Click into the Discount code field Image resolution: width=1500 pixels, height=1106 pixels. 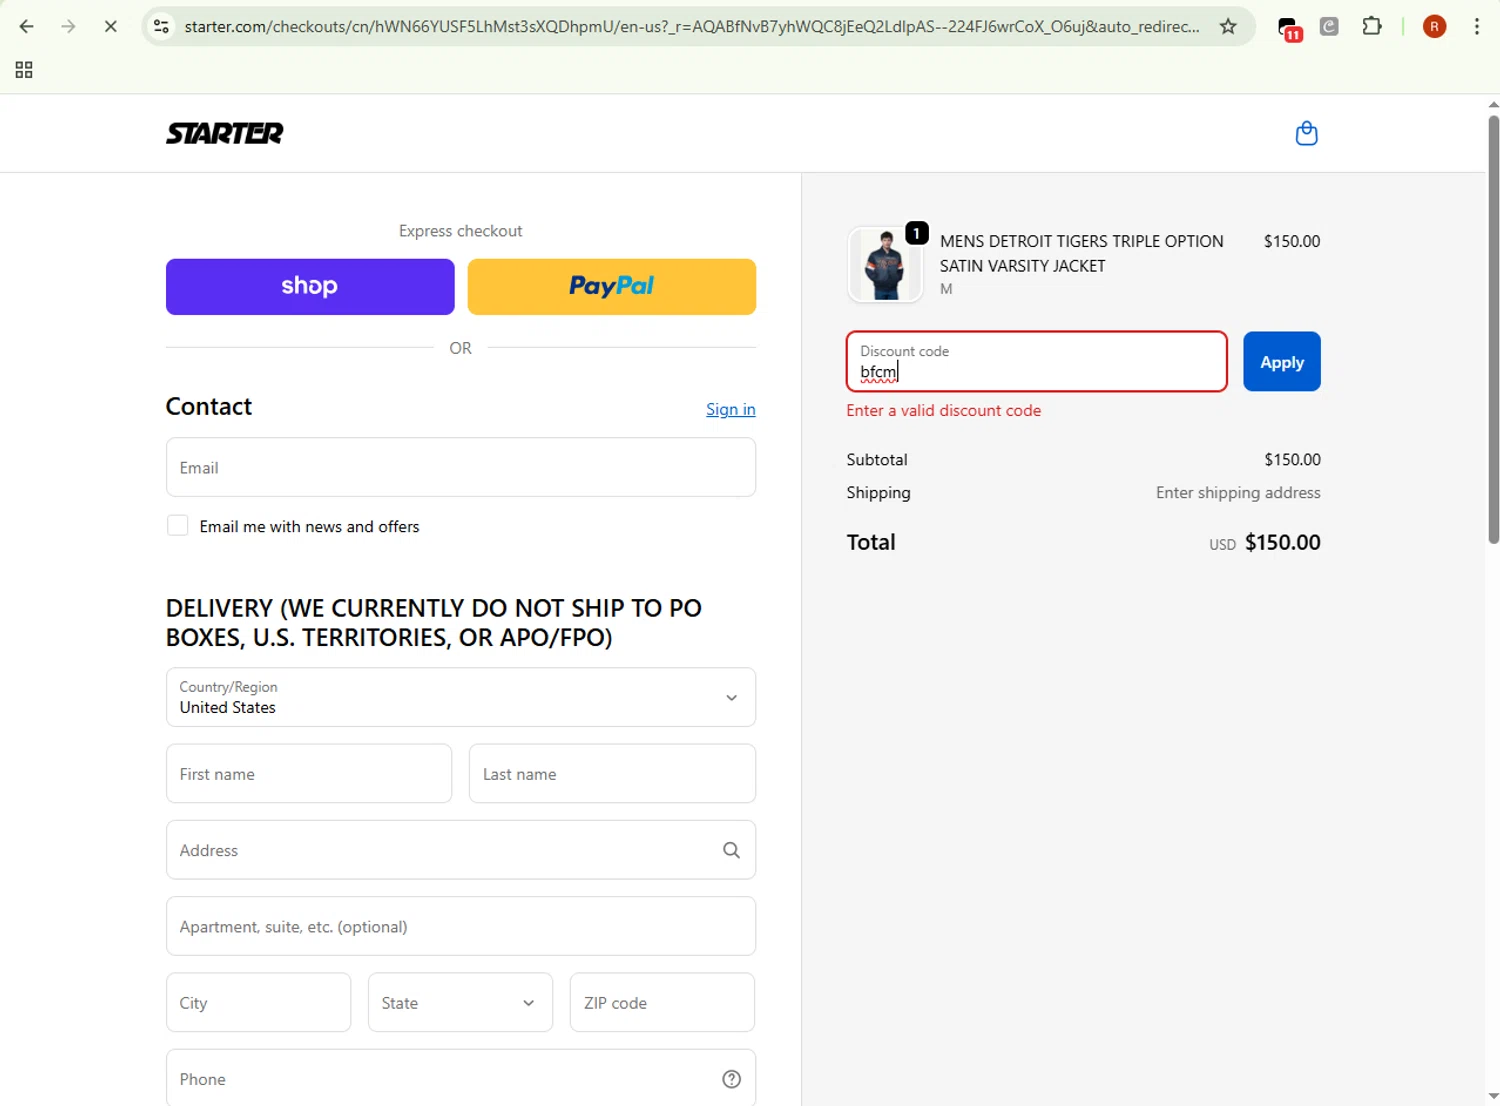[x=1037, y=362]
